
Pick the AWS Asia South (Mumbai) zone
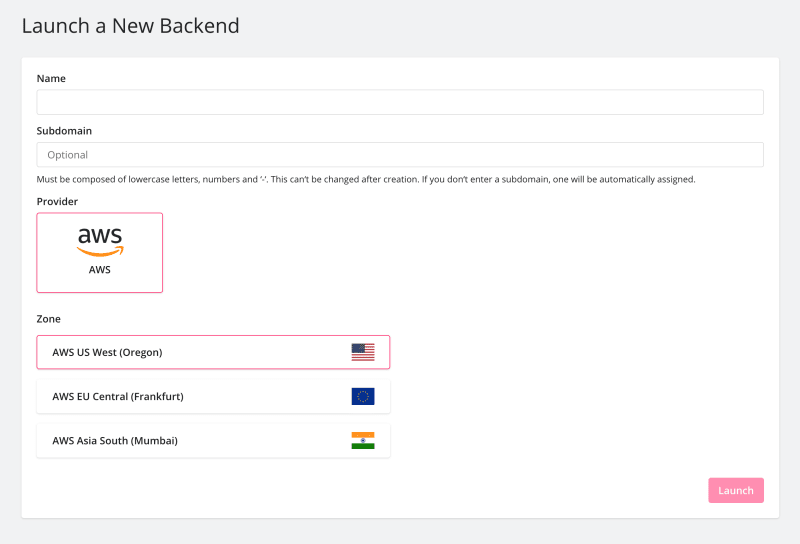point(213,440)
